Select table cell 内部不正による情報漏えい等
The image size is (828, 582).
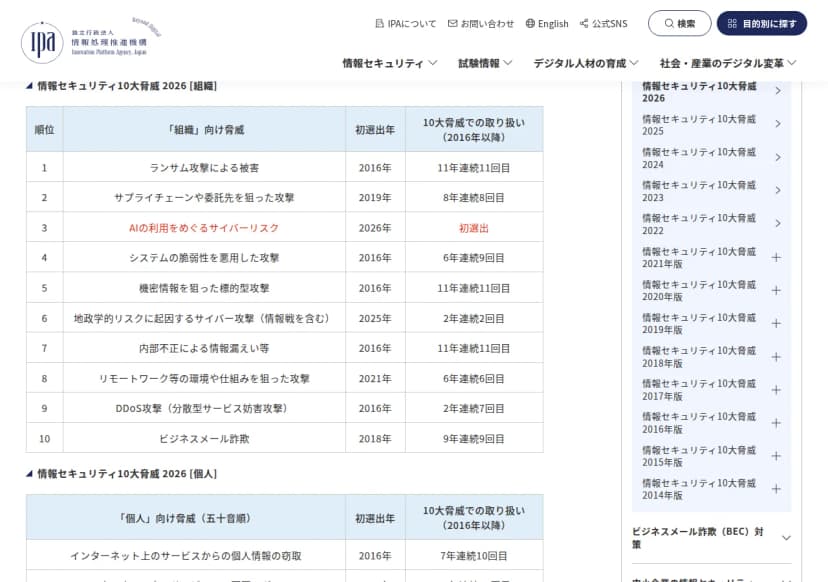(204, 349)
